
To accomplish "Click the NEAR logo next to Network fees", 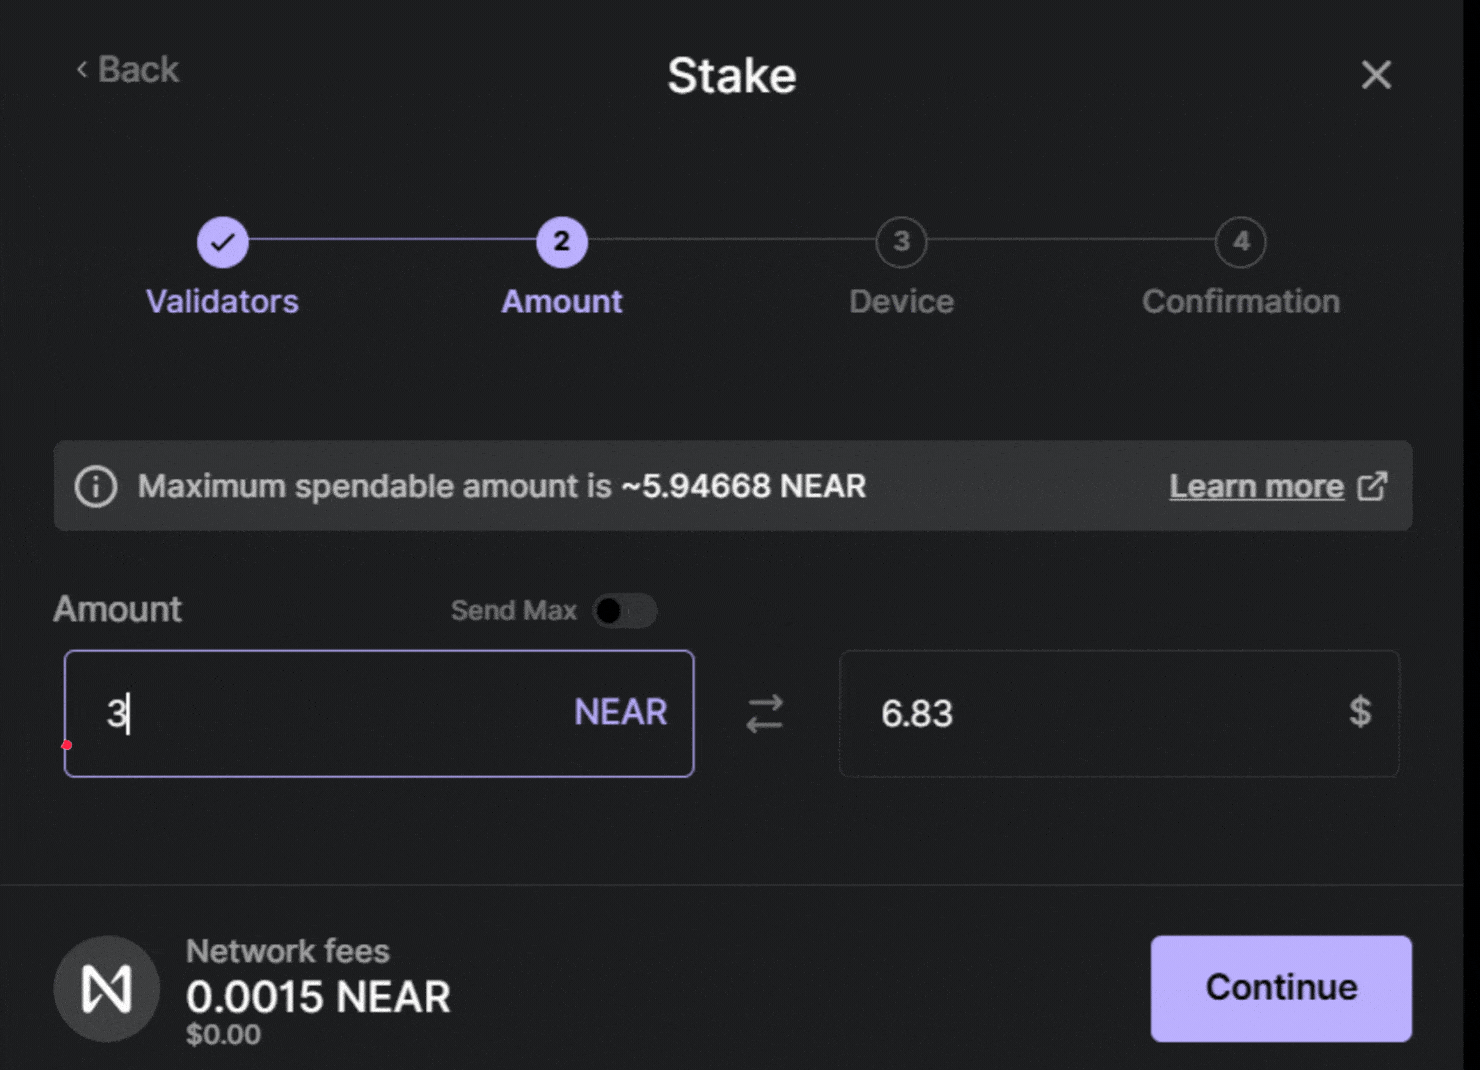I will coord(106,988).
